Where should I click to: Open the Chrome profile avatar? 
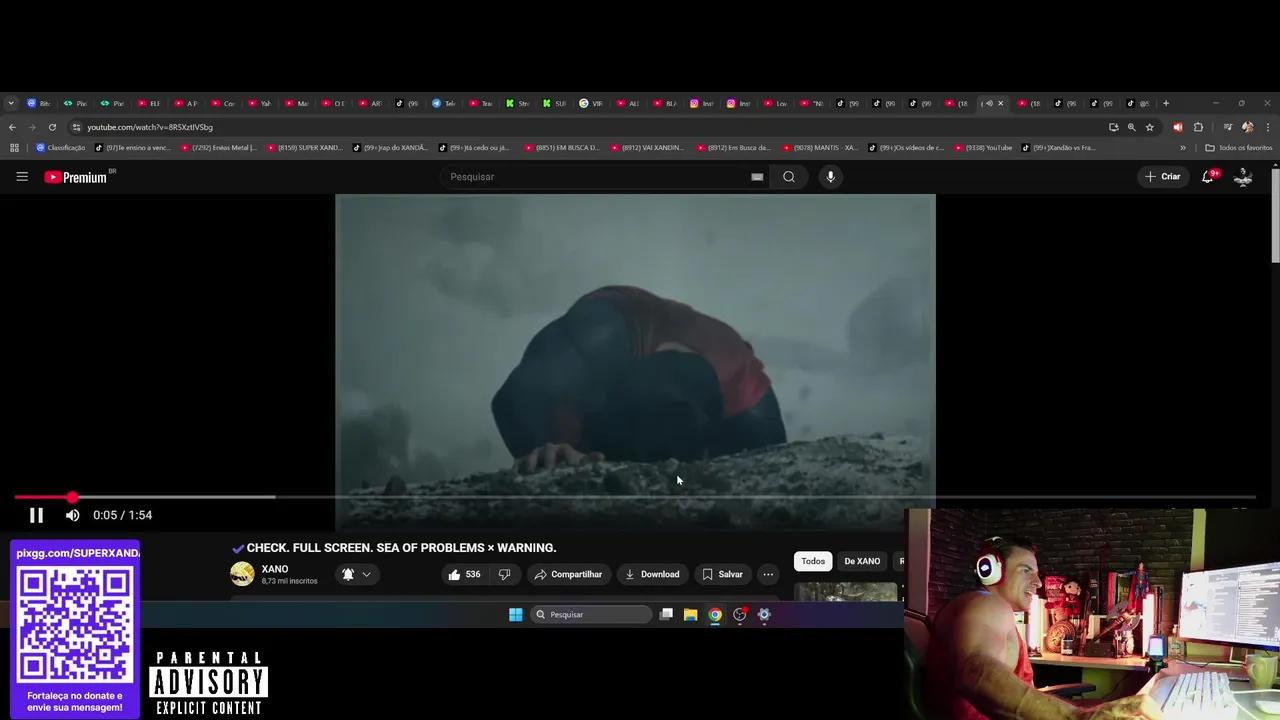[x=1247, y=127]
